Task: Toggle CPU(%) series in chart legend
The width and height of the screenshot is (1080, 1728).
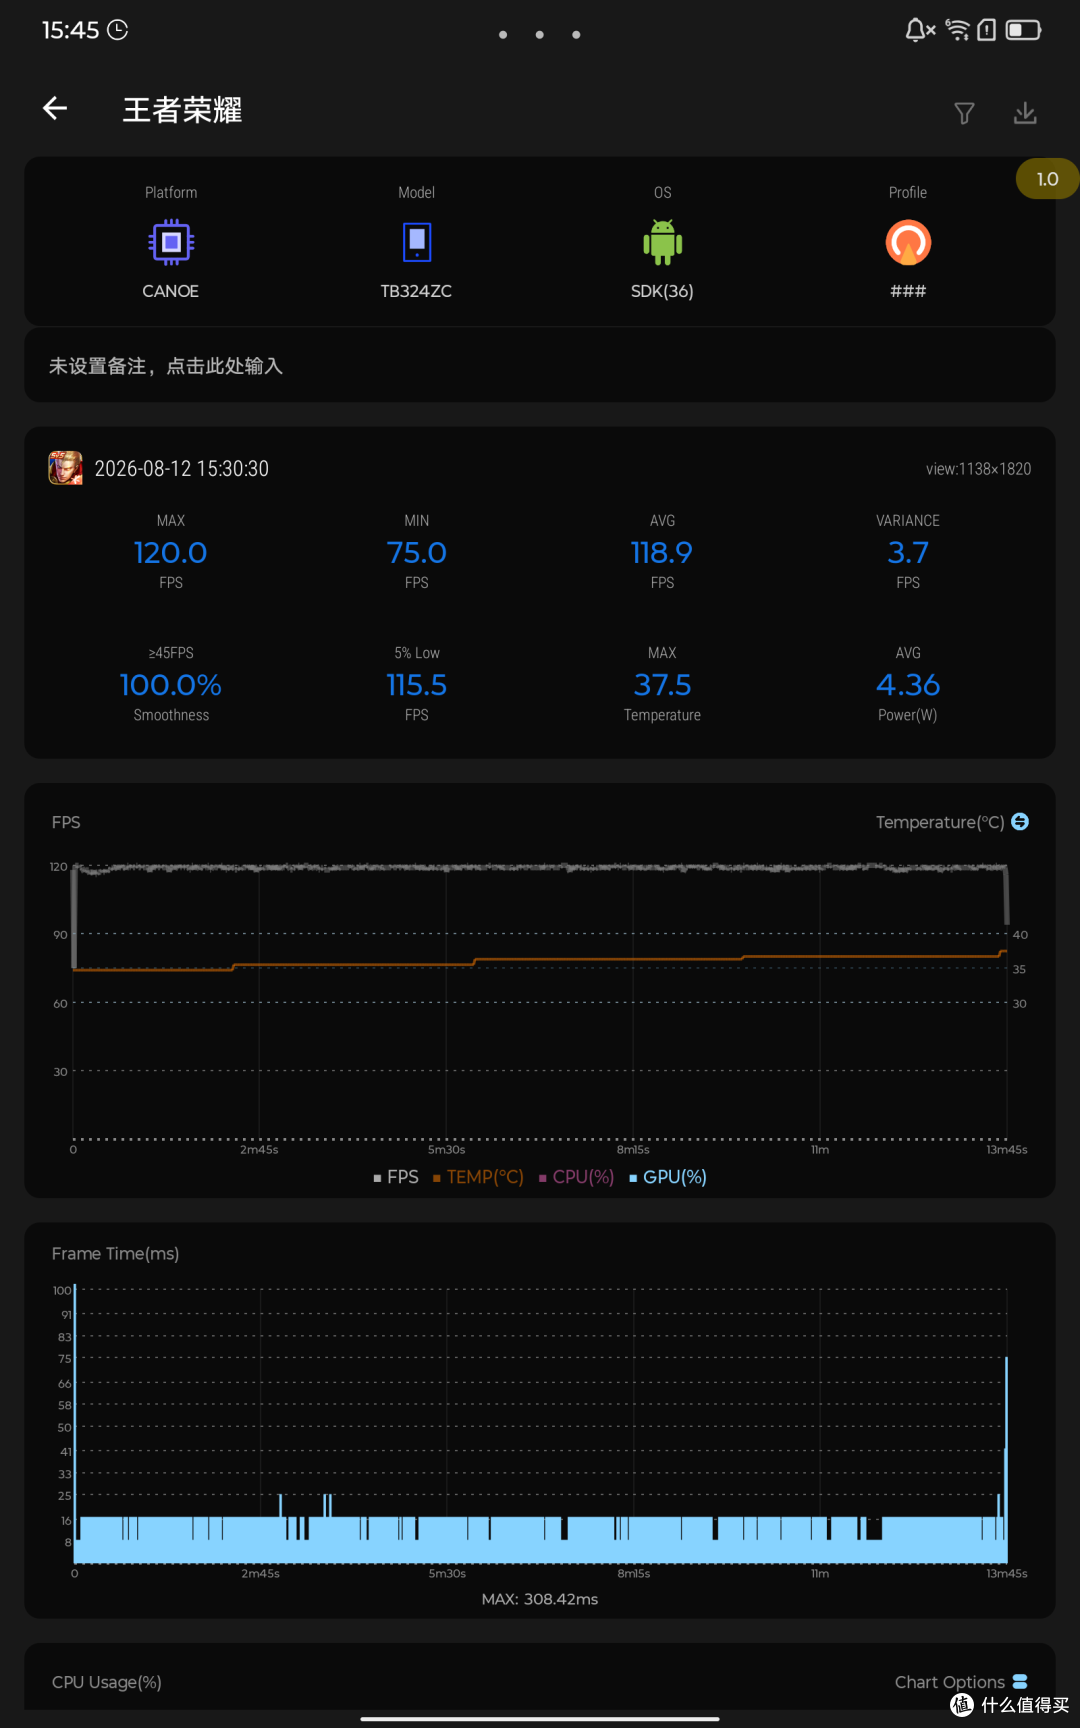Action: tap(577, 1177)
